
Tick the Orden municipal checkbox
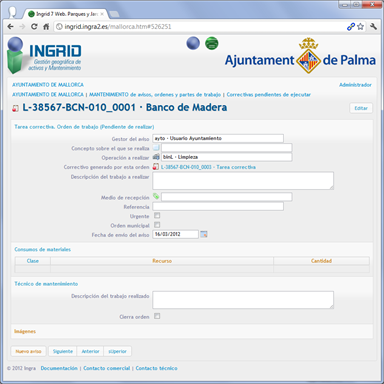pyautogui.click(x=157, y=225)
